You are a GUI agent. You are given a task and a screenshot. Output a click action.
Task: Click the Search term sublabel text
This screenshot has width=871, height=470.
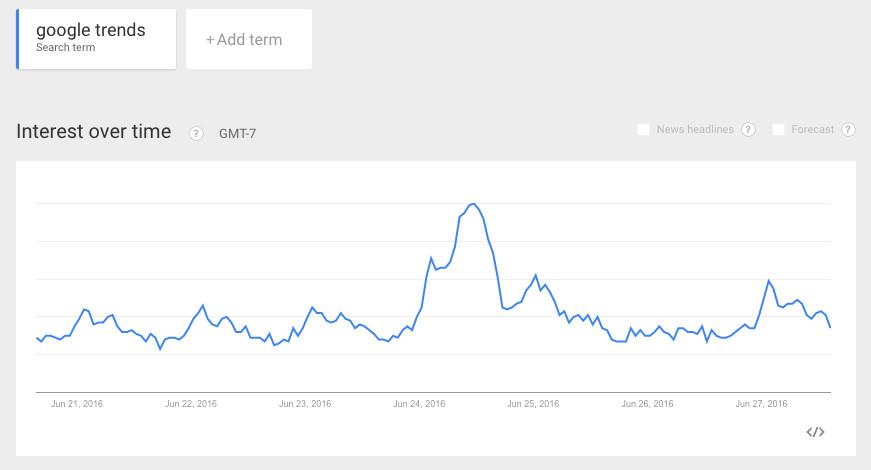click(66, 47)
